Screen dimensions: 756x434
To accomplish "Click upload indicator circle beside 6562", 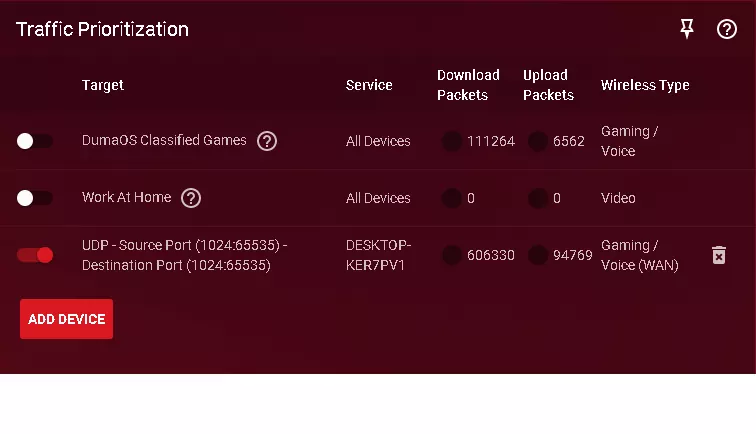I will pyautogui.click(x=538, y=141).
